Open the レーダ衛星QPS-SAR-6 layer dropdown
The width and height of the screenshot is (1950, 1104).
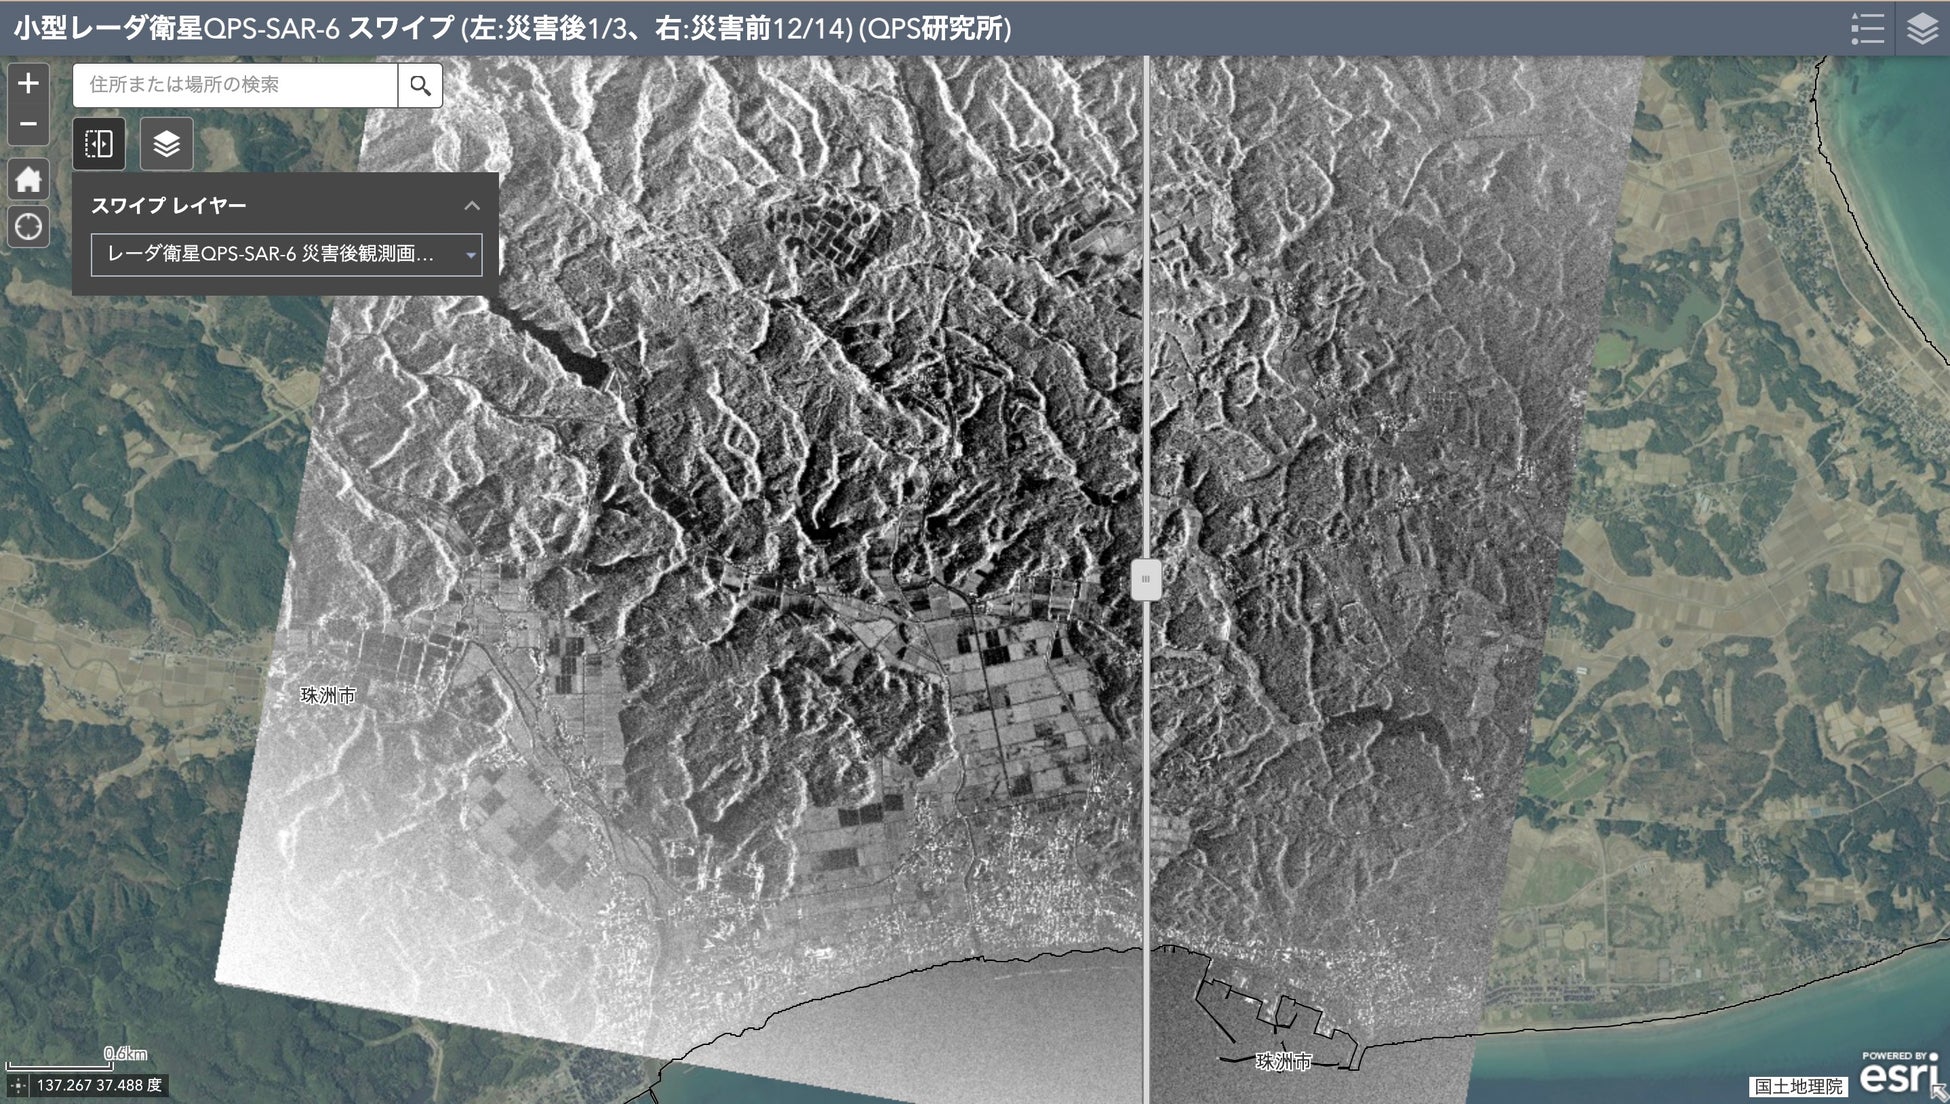272,254
